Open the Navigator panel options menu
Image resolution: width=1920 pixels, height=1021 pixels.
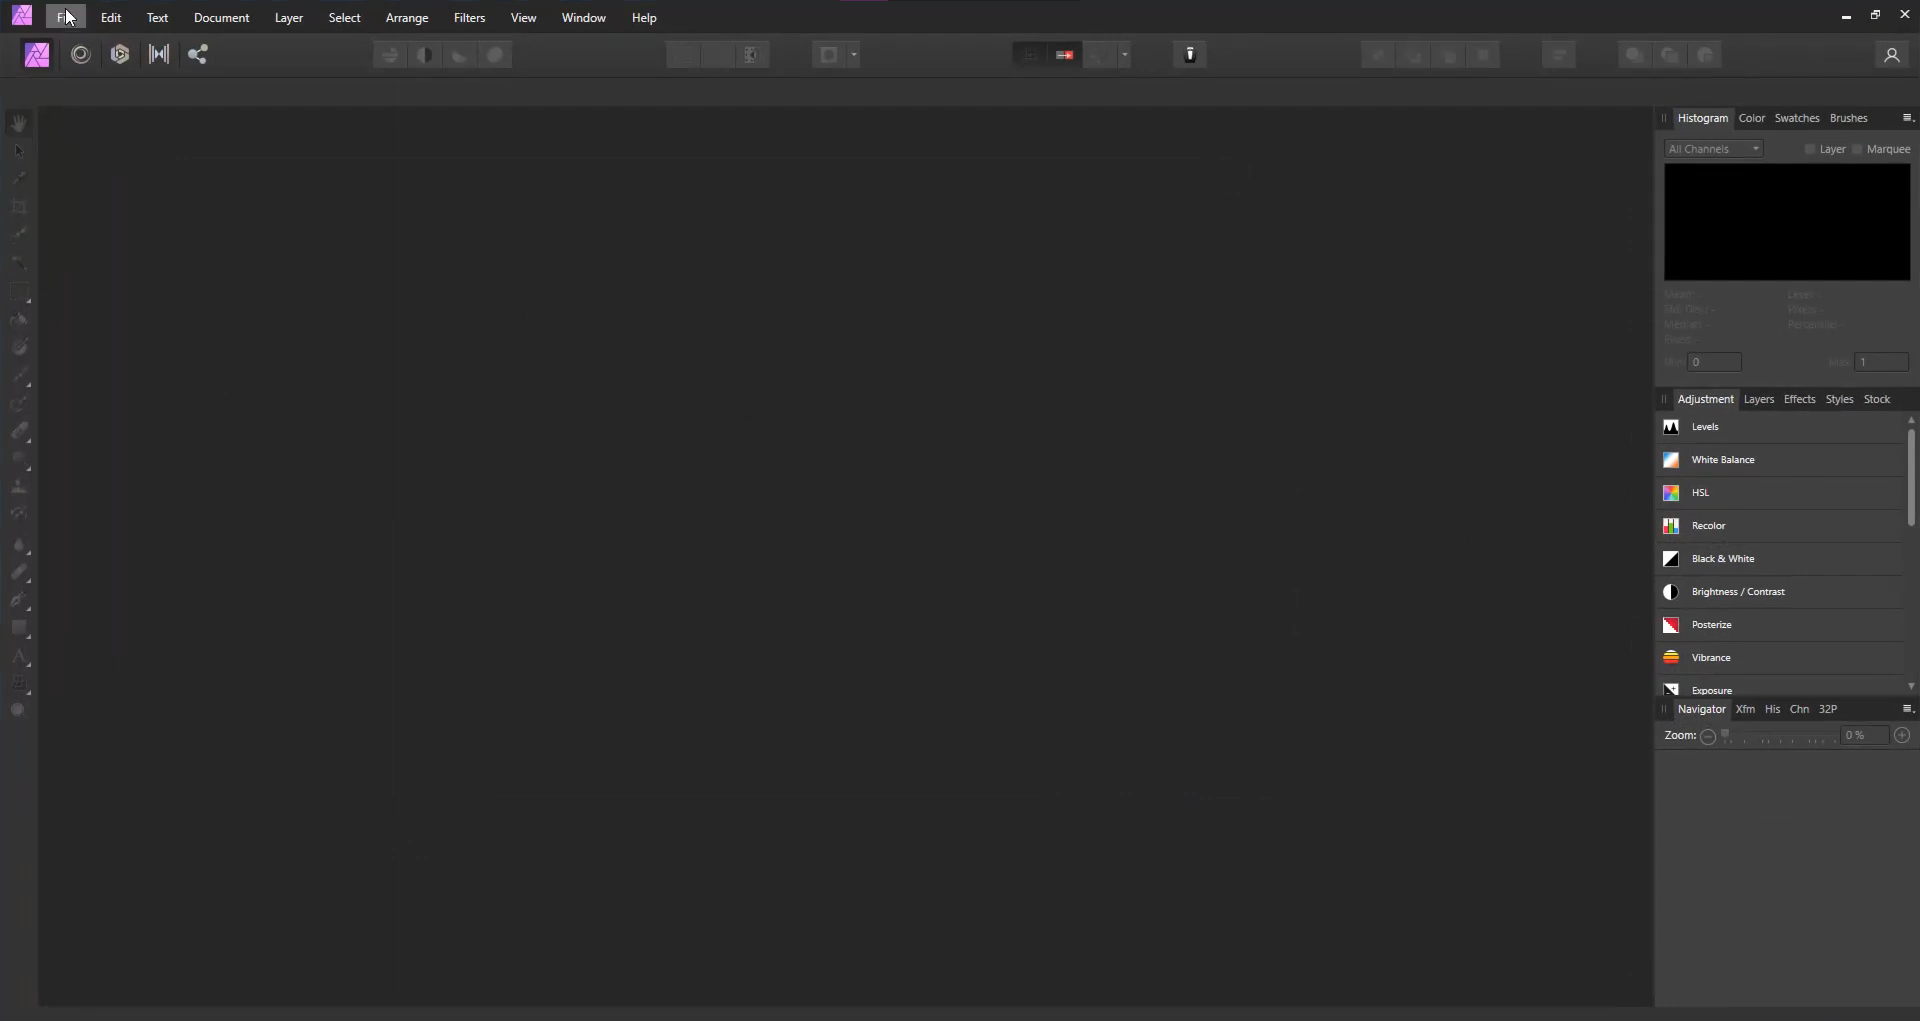pyautogui.click(x=1907, y=709)
